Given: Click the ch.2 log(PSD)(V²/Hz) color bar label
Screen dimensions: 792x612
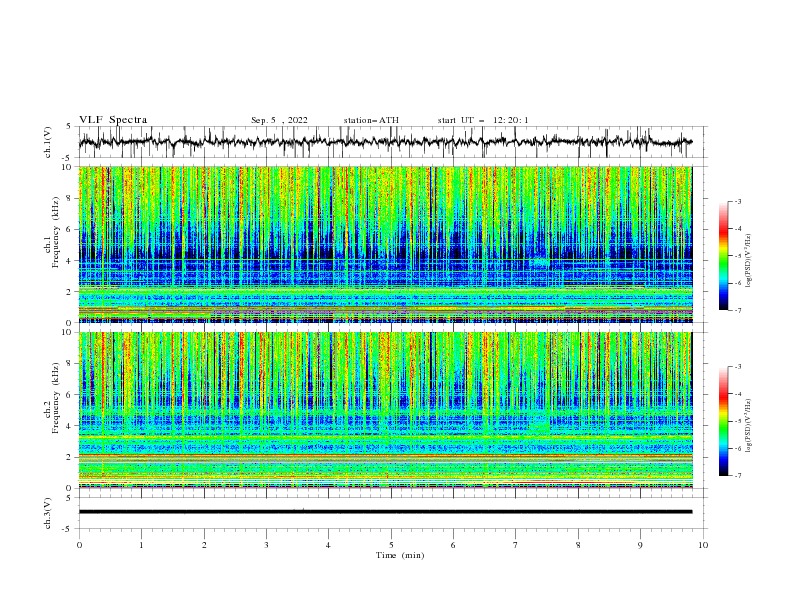Looking at the screenshot, I should [x=750, y=426].
